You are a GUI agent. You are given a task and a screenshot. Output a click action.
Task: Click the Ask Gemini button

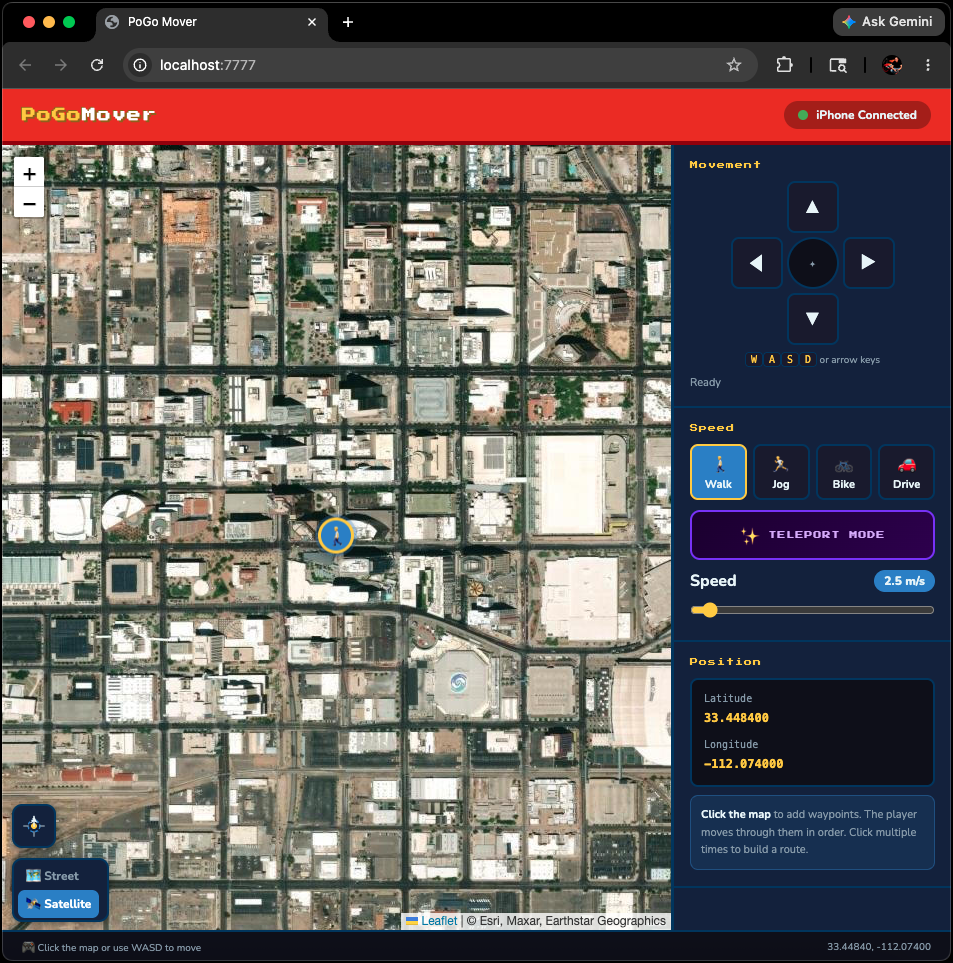888,22
